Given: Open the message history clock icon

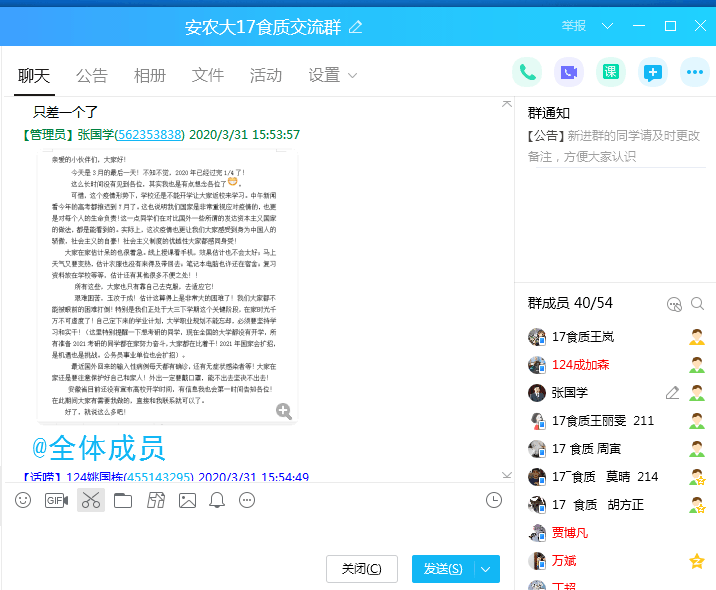Looking at the screenshot, I should click(493, 500).
